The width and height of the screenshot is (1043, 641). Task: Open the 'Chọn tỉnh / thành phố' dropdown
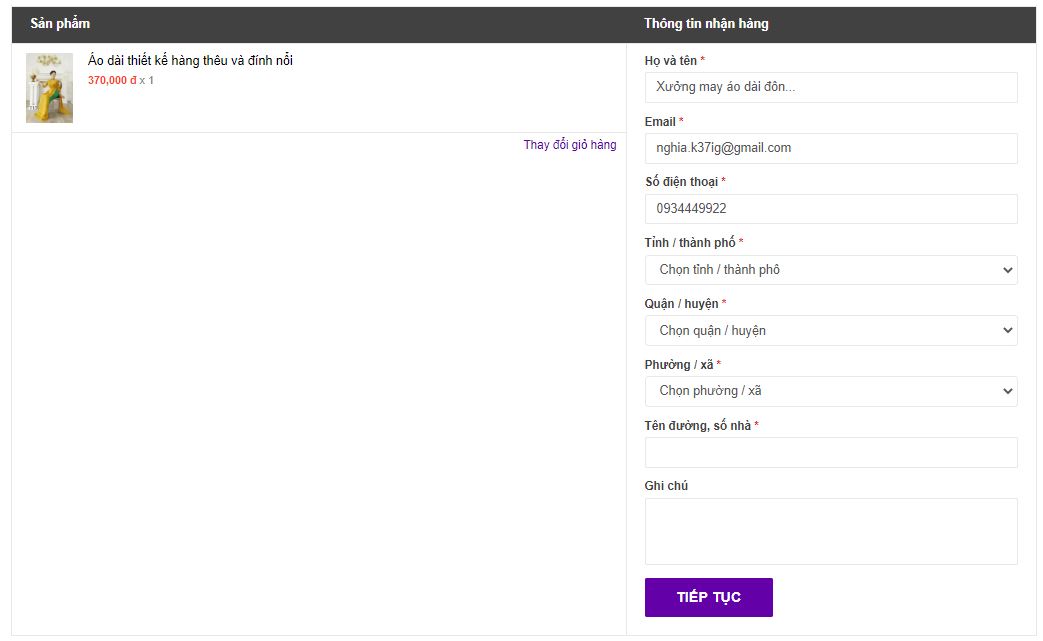(x=831, y=270)
